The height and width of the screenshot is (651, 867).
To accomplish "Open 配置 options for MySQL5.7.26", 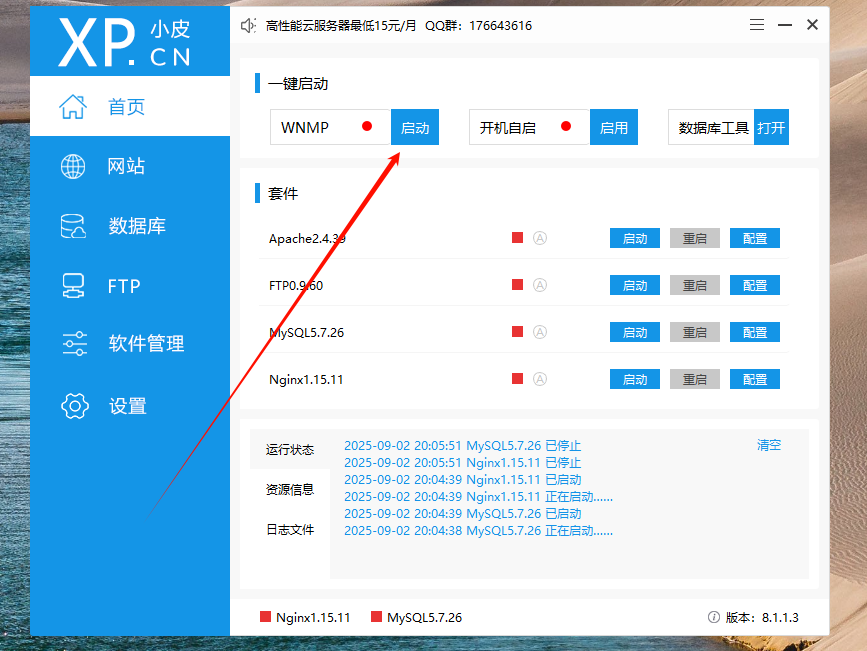I will pyautogui.click(x=755, y=332).
